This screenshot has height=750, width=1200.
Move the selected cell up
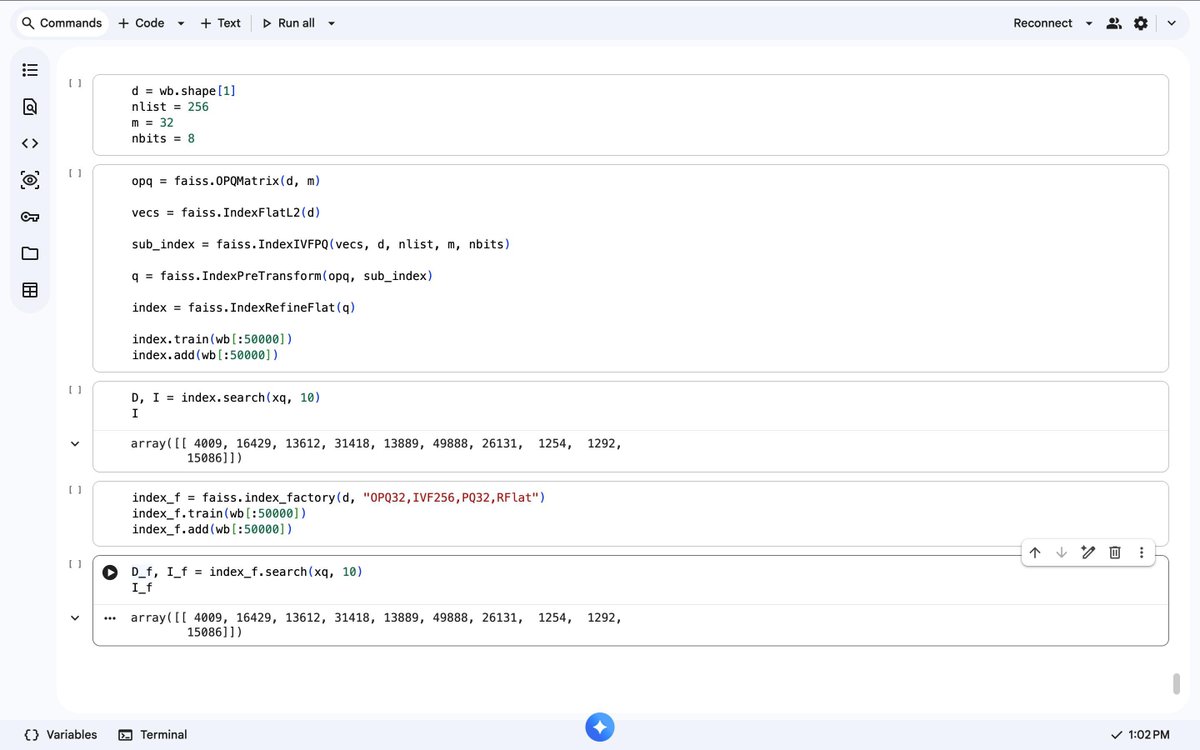point(1035,552)
